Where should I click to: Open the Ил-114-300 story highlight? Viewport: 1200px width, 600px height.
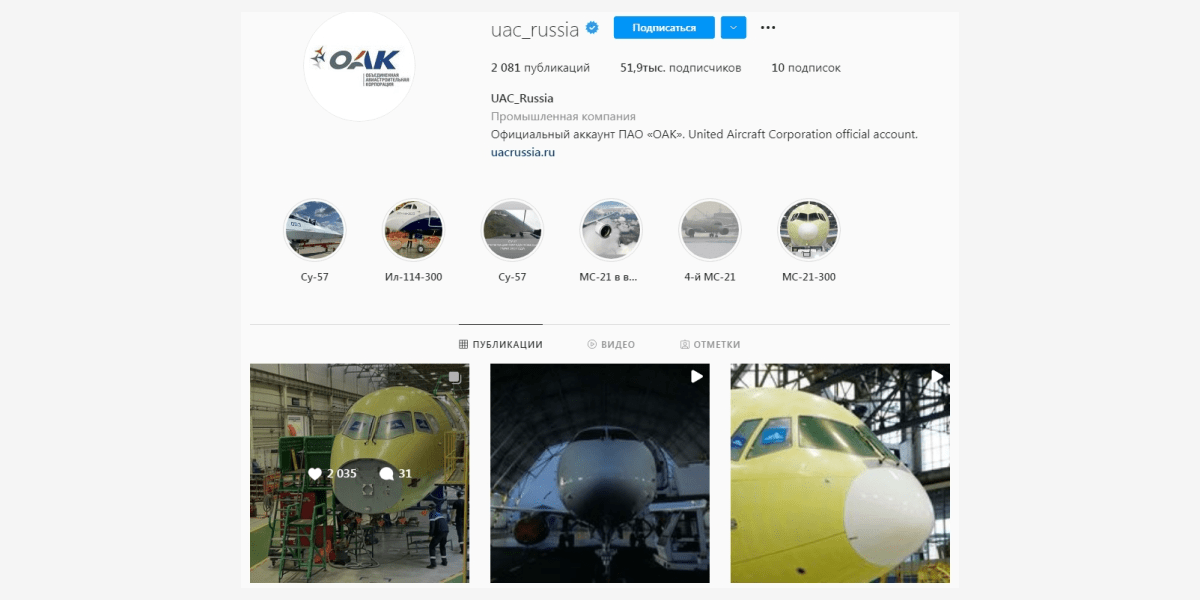(413, 230)
